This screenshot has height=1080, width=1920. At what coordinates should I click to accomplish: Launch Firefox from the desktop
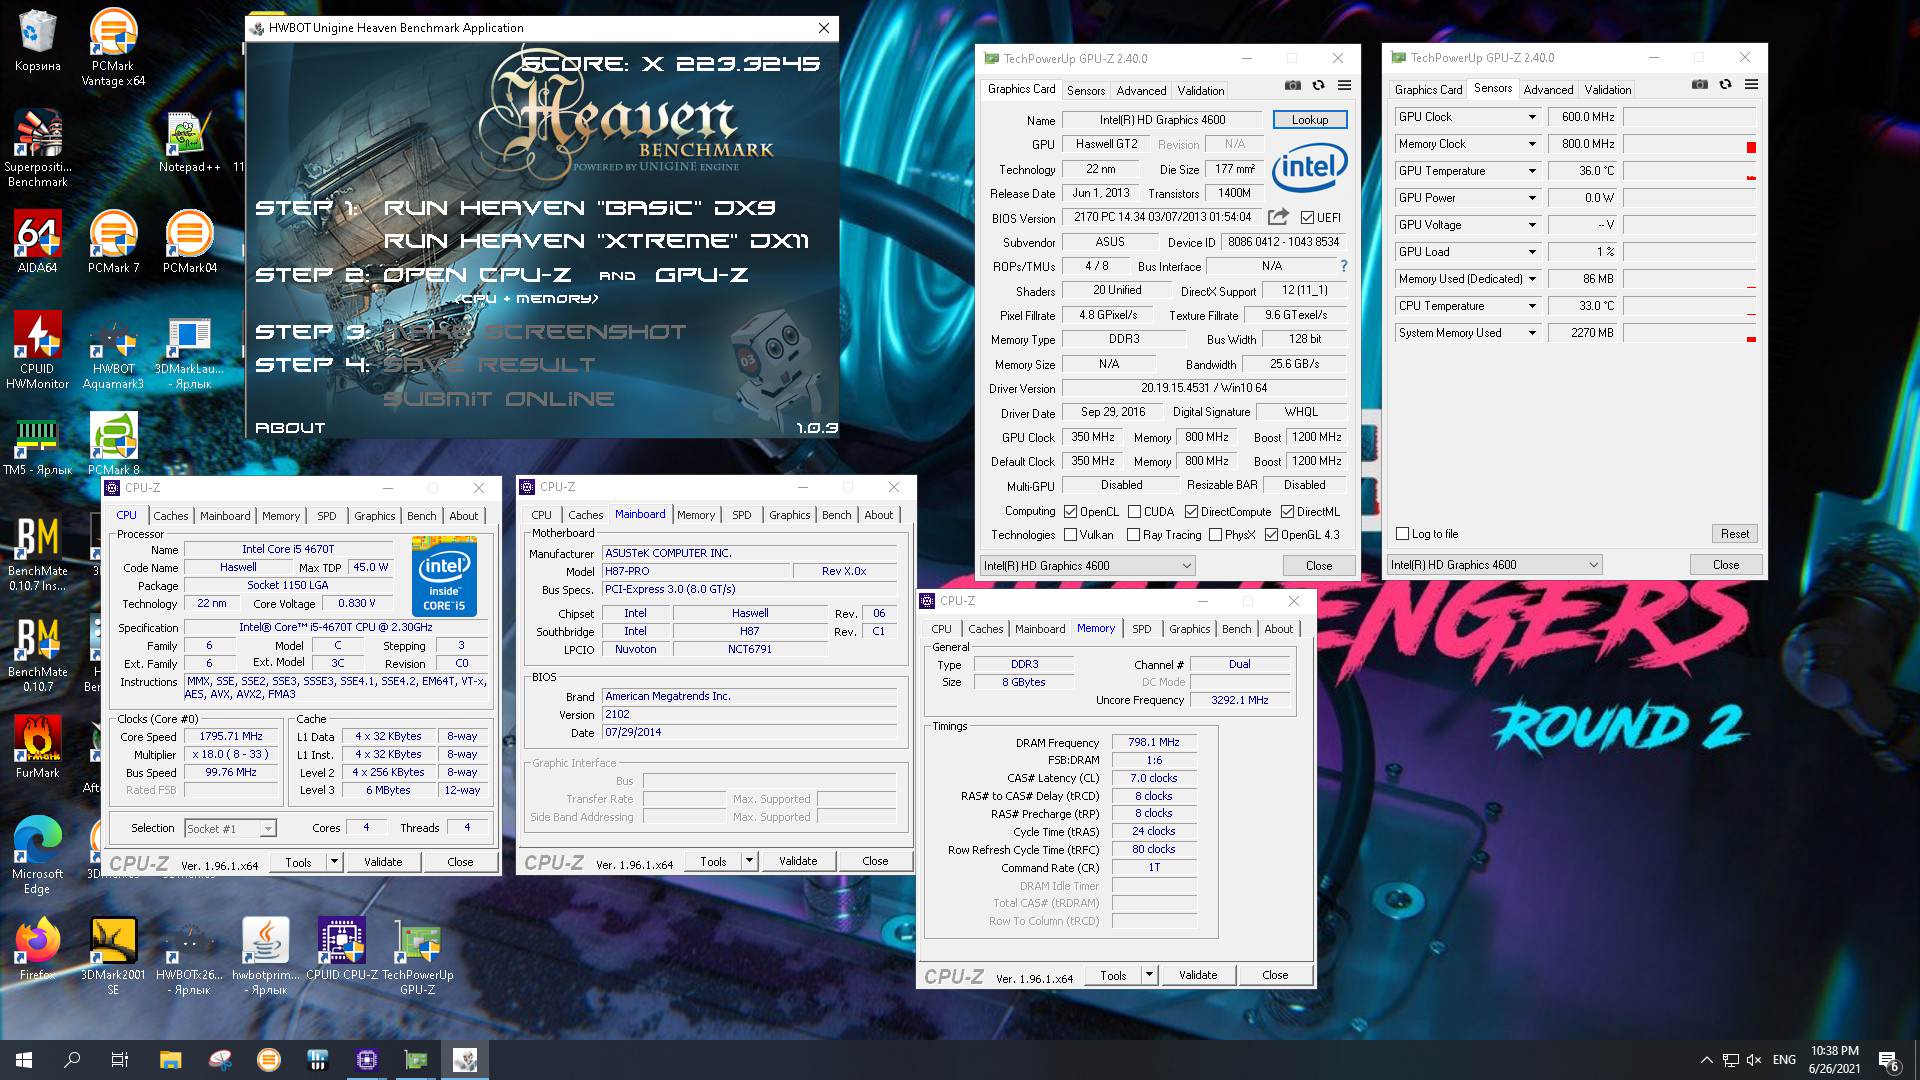(37, 948)
